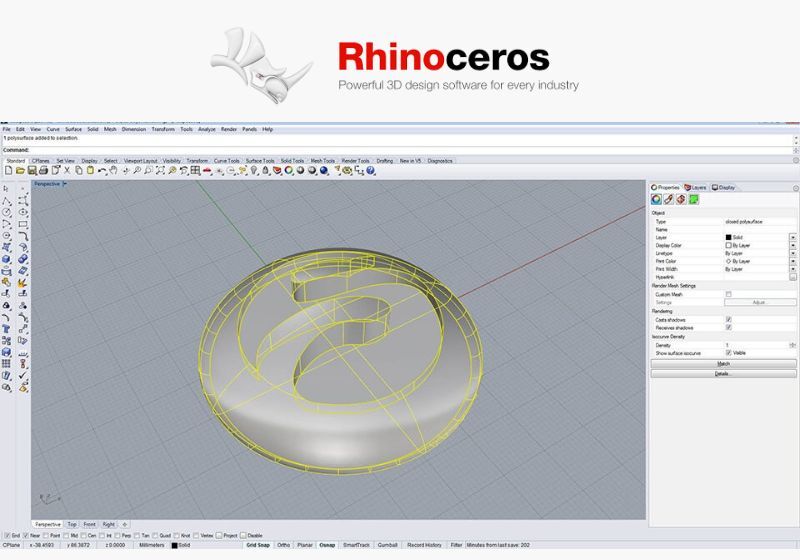This screenshot has width=800, height=560.
Task: Open the Display Color dropdown
Action: [792, 245]
